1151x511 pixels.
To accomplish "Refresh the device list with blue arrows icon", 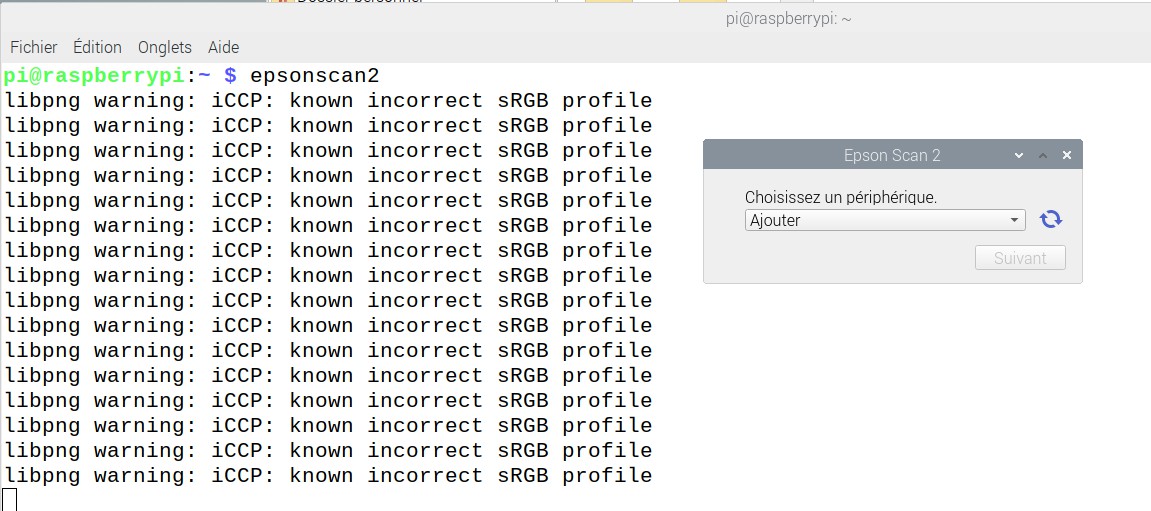I will click(x=1050, y=219).
